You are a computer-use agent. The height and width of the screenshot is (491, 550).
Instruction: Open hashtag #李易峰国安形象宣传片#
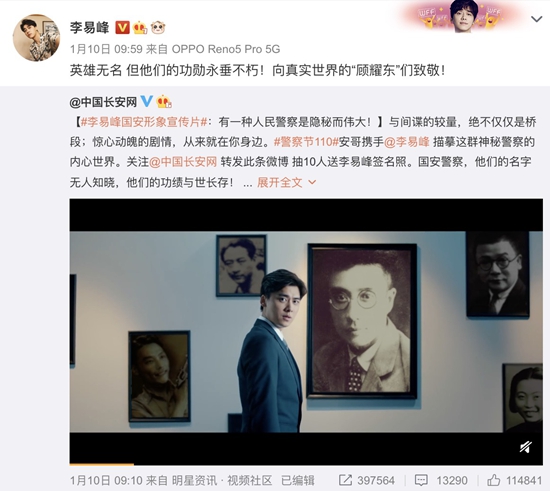[x=144, y=122]
